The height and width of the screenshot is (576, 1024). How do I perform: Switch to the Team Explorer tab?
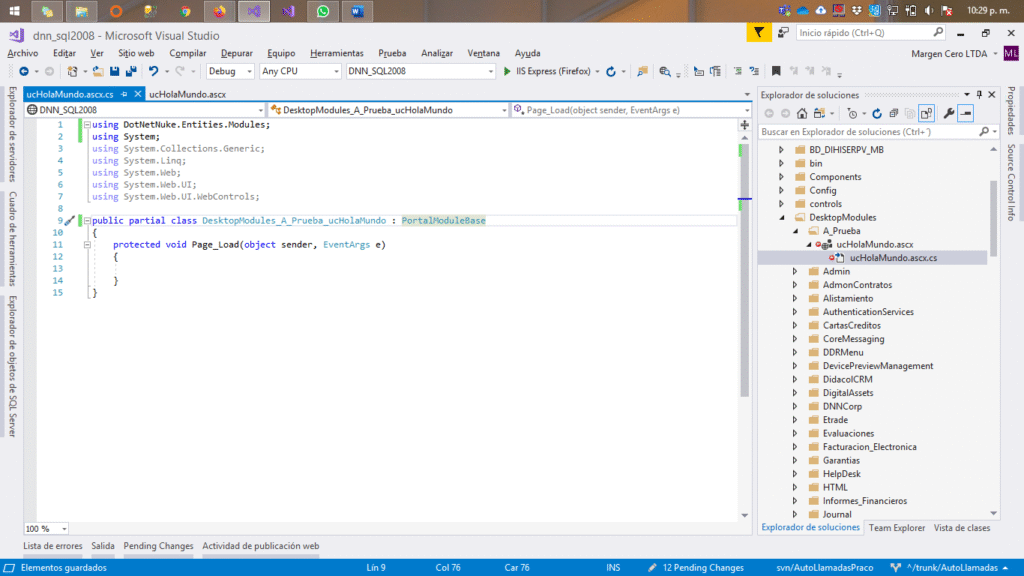click(897, 528)
